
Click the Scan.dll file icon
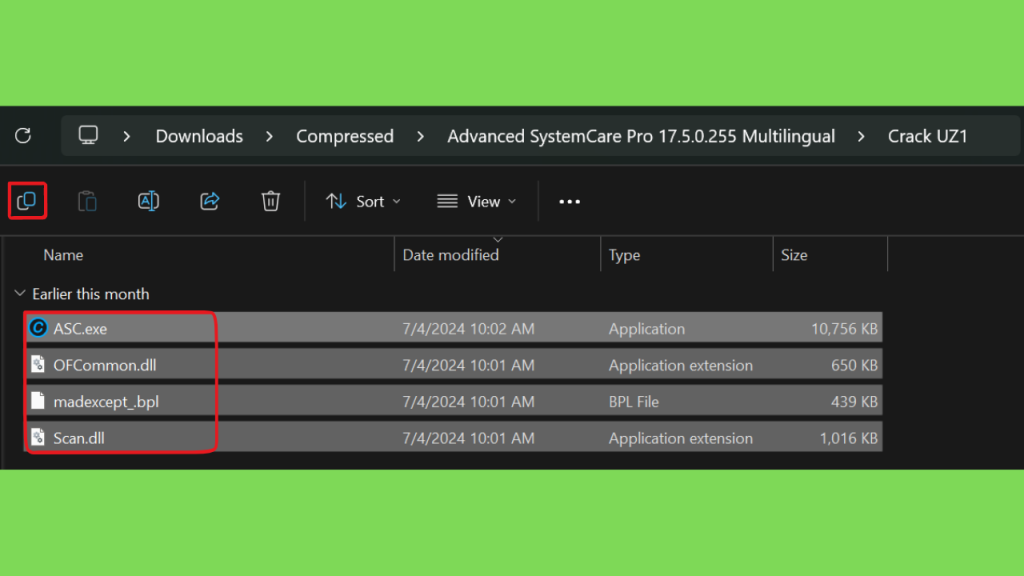(38, 438)
